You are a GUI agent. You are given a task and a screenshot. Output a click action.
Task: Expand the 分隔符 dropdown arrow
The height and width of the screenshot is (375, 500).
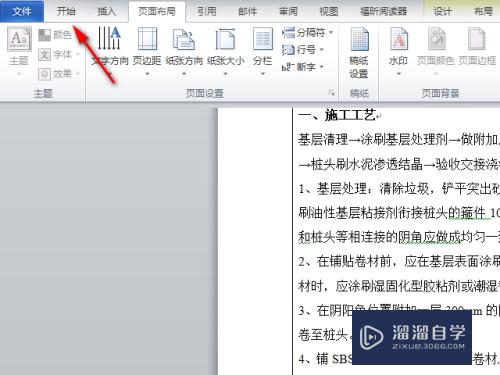point(331,32)
